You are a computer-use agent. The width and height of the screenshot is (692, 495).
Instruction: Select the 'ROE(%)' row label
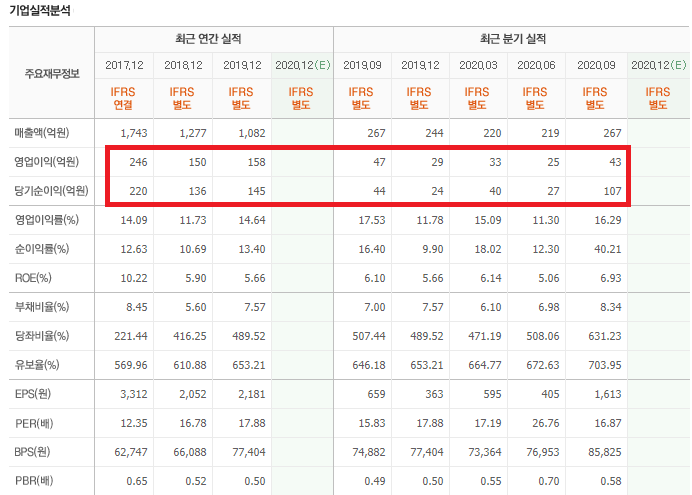coord(33,278)
